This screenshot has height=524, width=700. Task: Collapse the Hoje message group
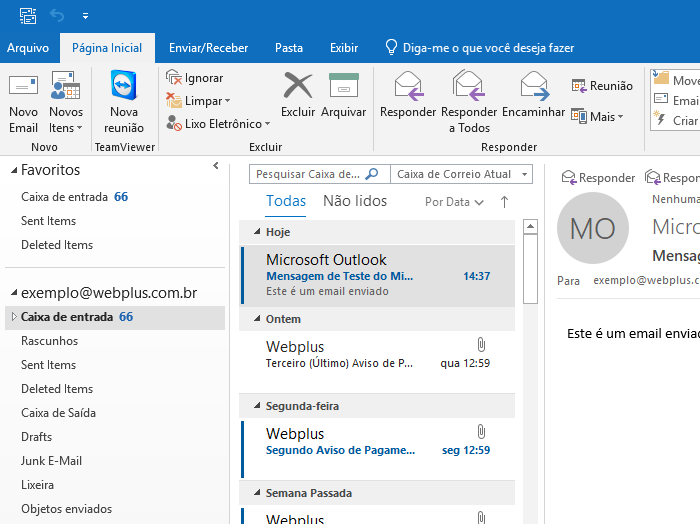point(257,232)
